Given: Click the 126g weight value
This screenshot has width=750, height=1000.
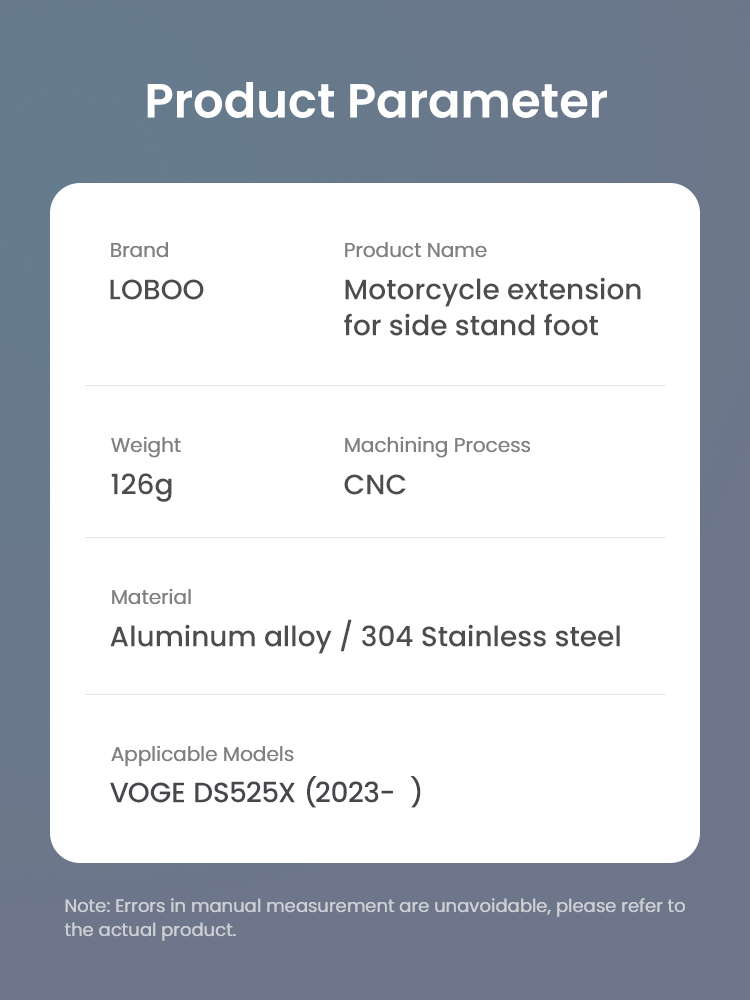Looking at the screenshot, I should [142, 486].
